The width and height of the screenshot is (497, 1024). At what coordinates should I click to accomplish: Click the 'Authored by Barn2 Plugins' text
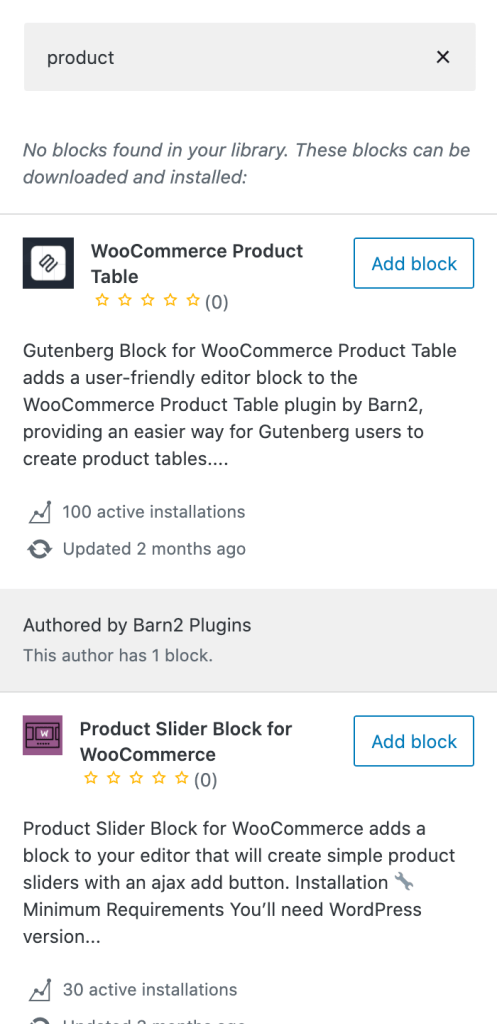pyautogui.click(x=137, y=625)
